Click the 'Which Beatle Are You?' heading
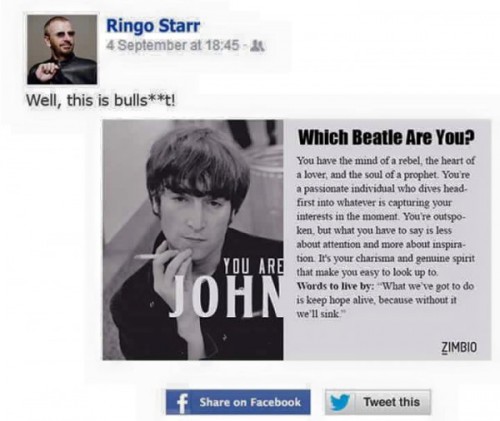 [x=386, y=137]
